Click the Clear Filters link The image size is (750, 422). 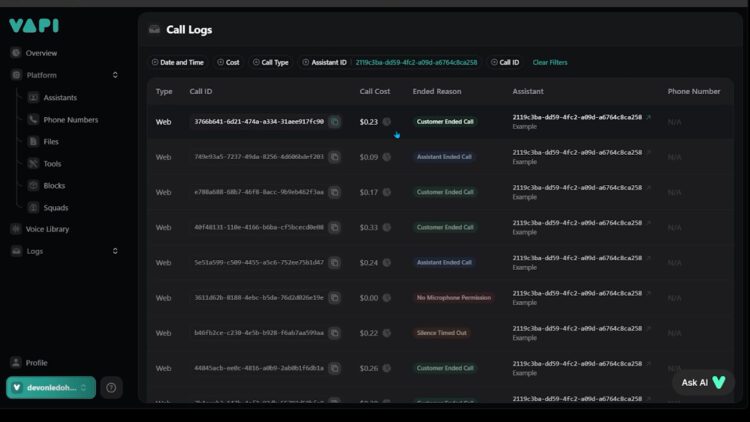coord(549,62)
